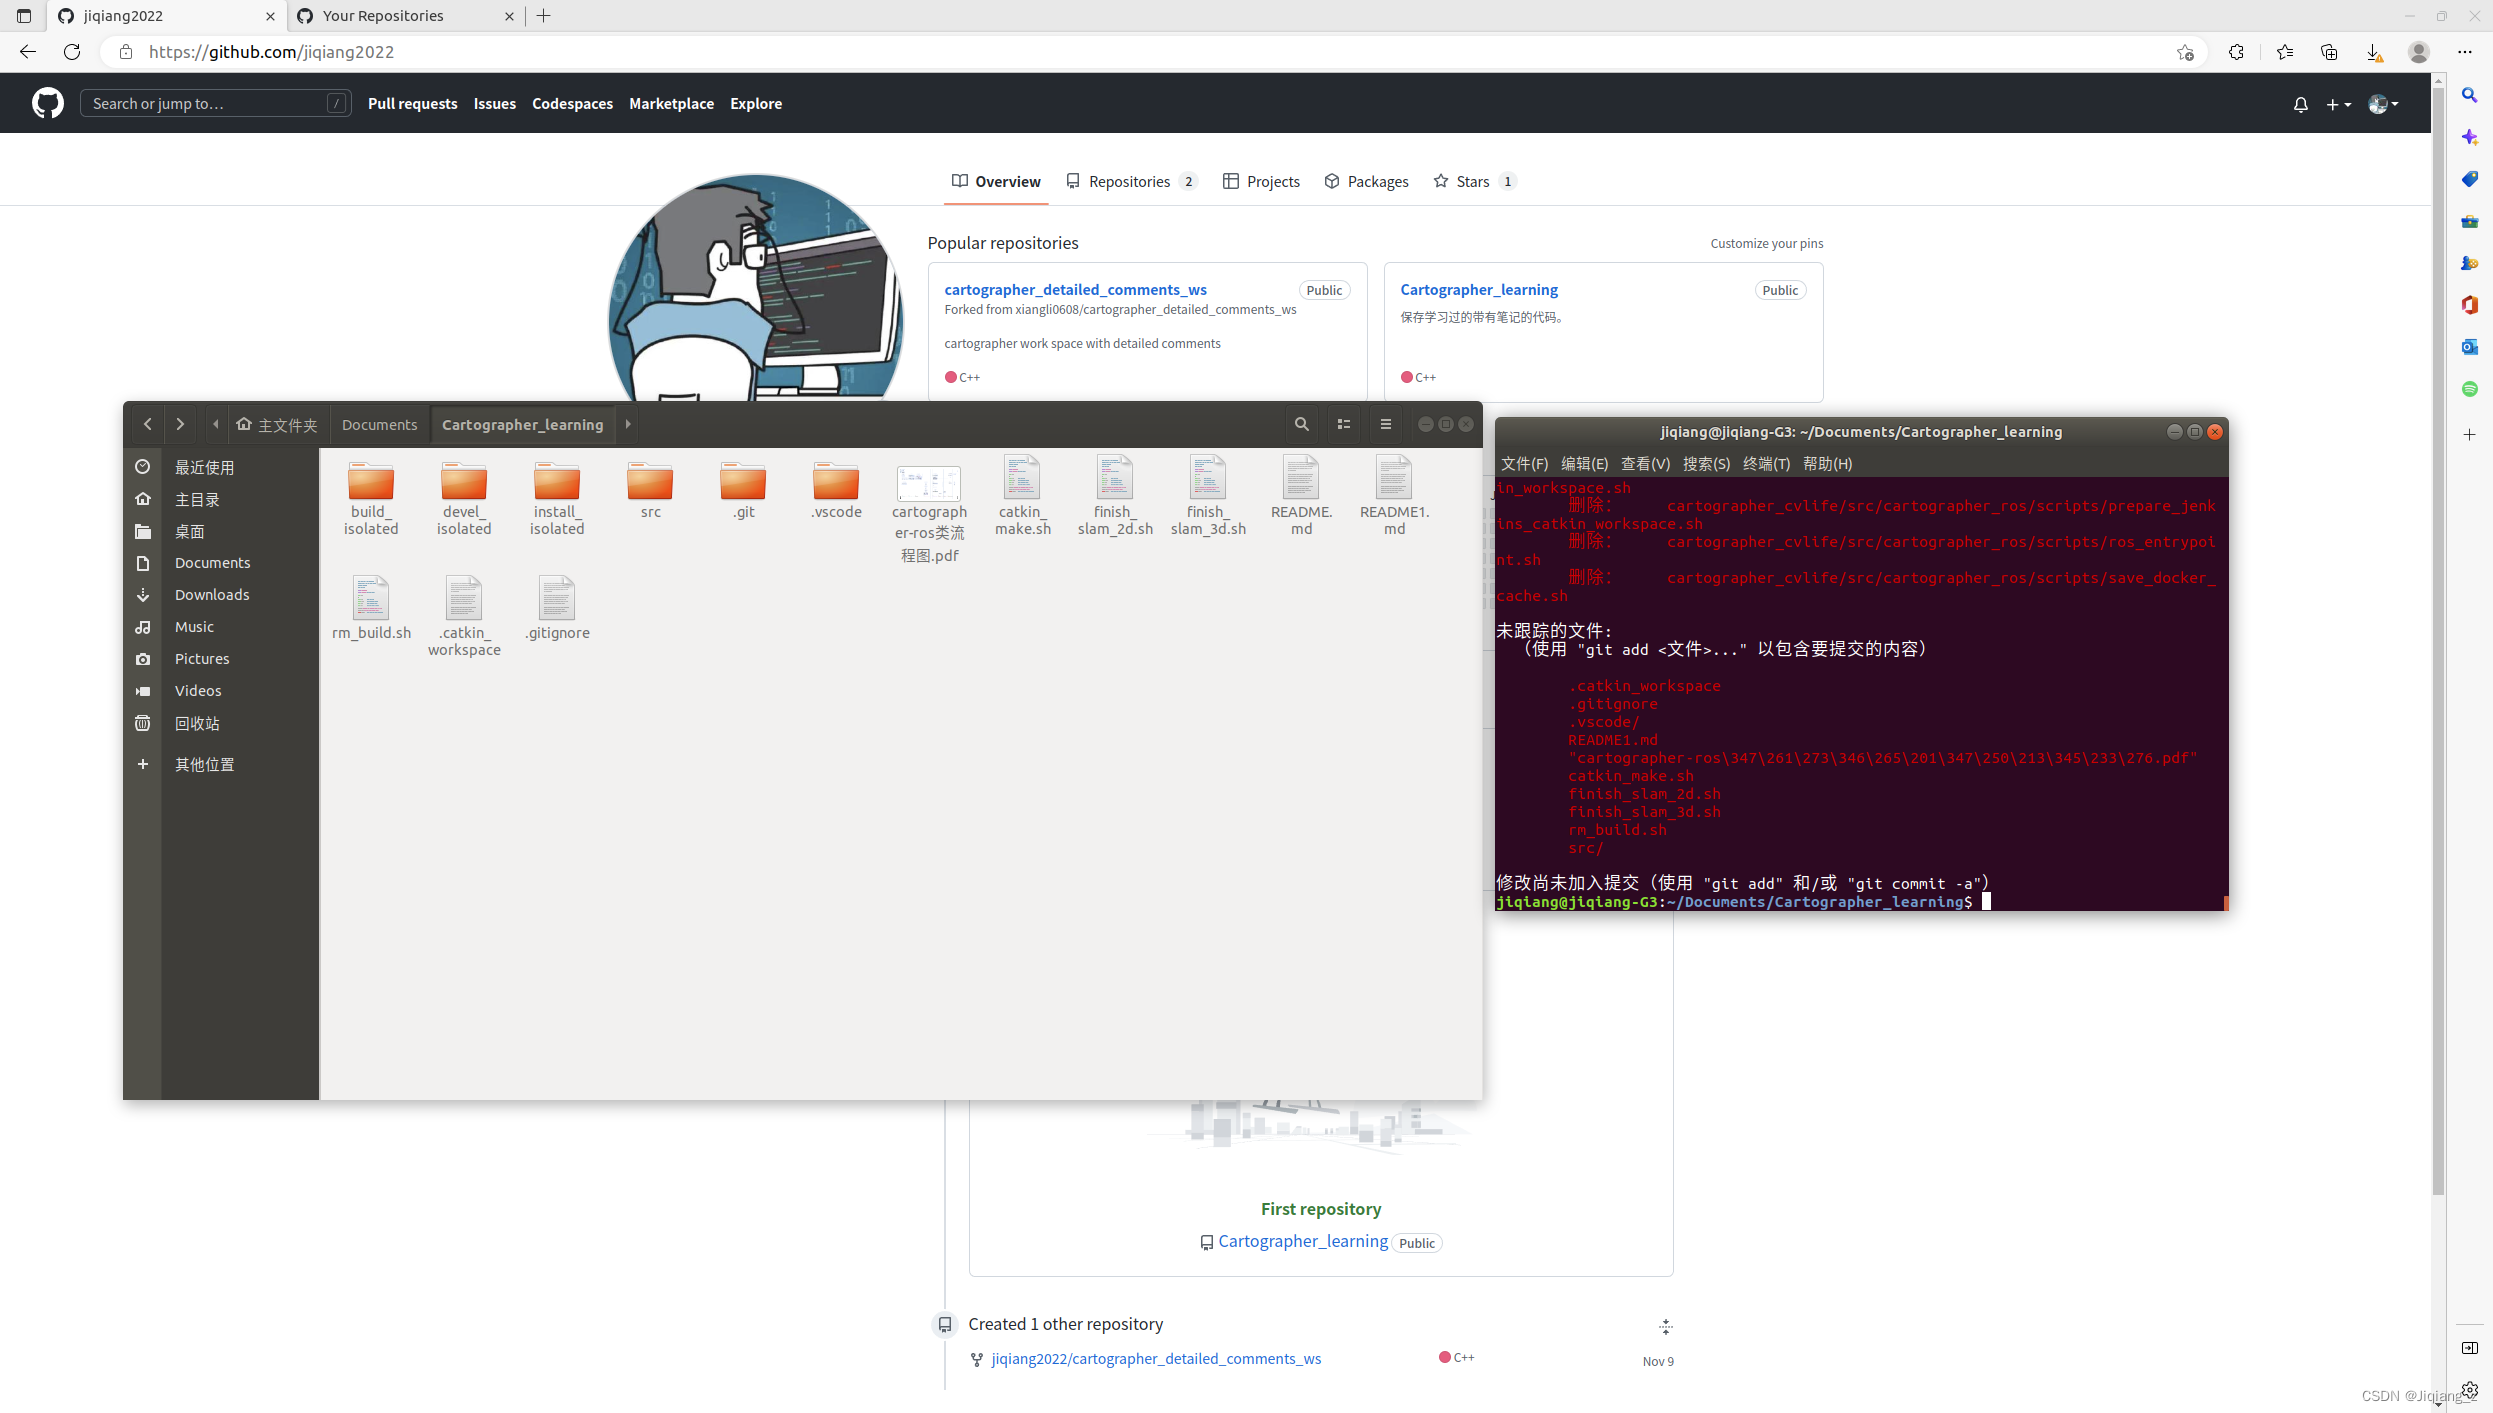
Task: Open the file manager hamburger menu
Action: click(x=1385, y=424)
